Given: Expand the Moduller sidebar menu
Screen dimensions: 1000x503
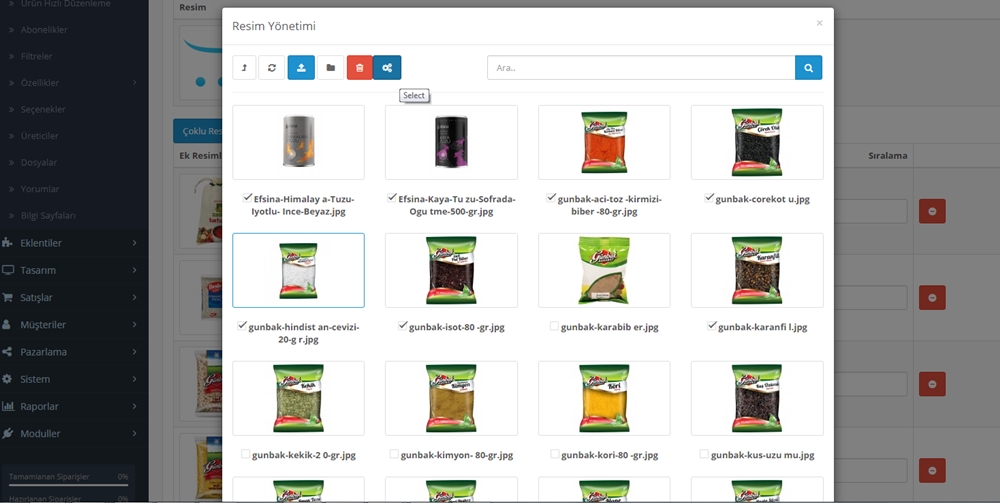Looking at the screenshot, I should [x=74, y=434].
